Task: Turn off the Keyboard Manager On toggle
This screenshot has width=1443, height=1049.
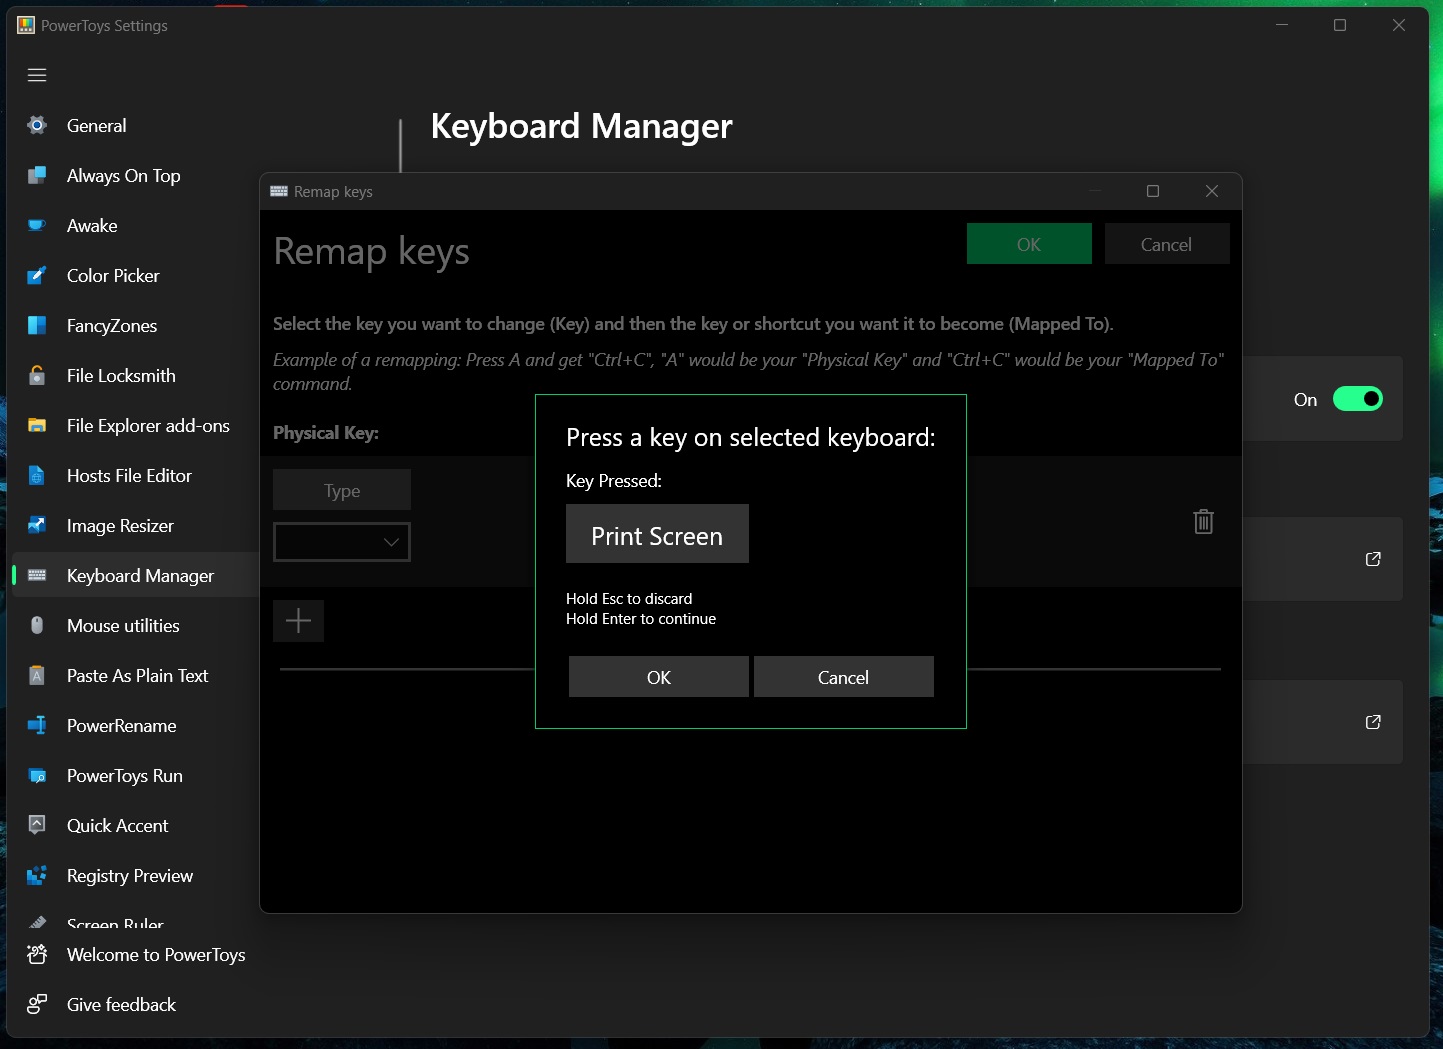Action: [x=1357, y=399]
